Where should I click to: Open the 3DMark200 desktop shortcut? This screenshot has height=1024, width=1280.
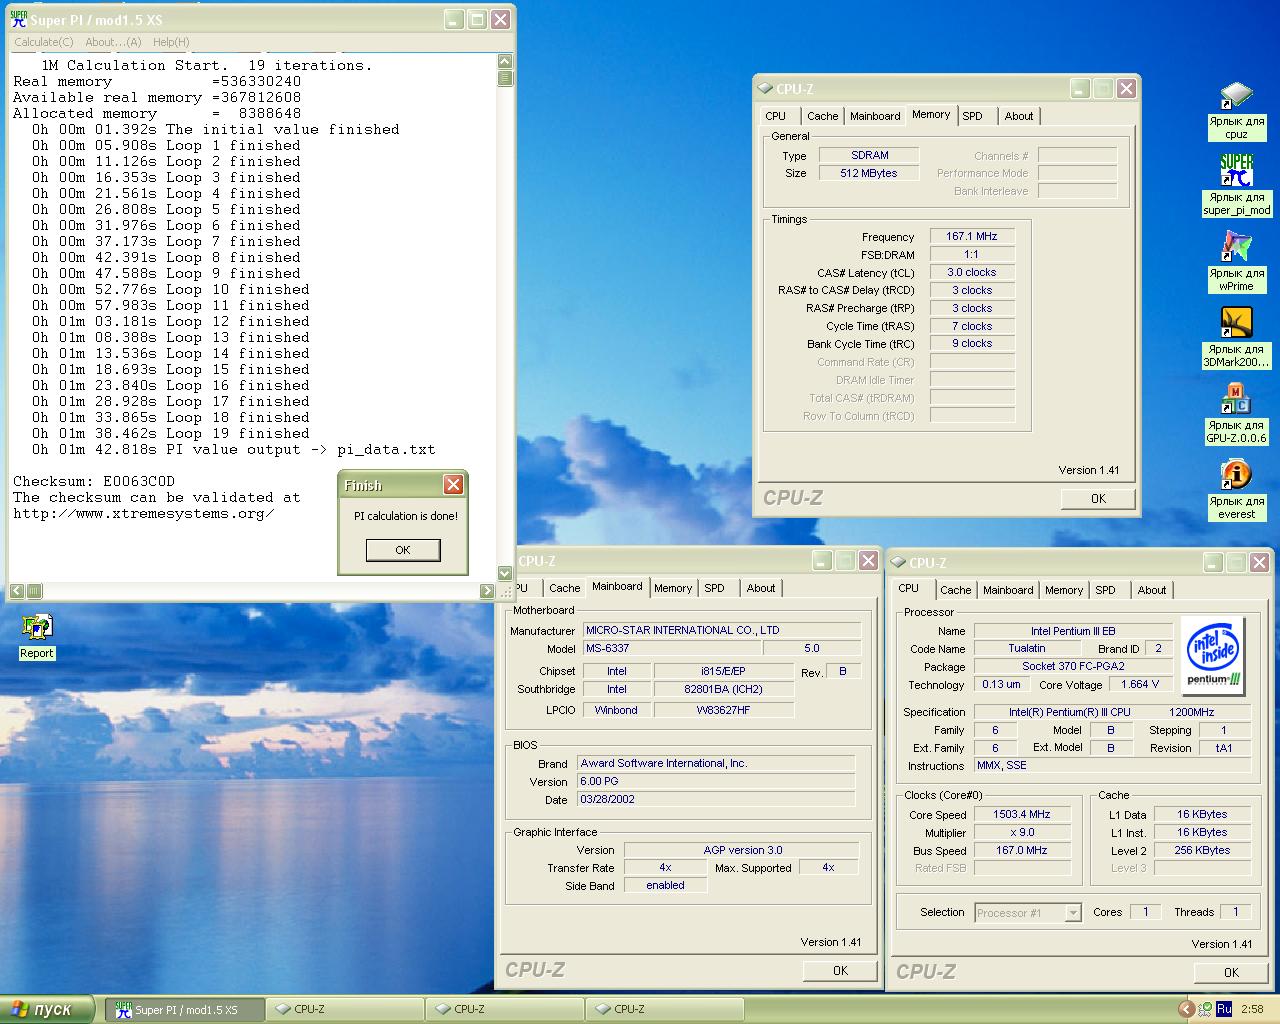1236,338
